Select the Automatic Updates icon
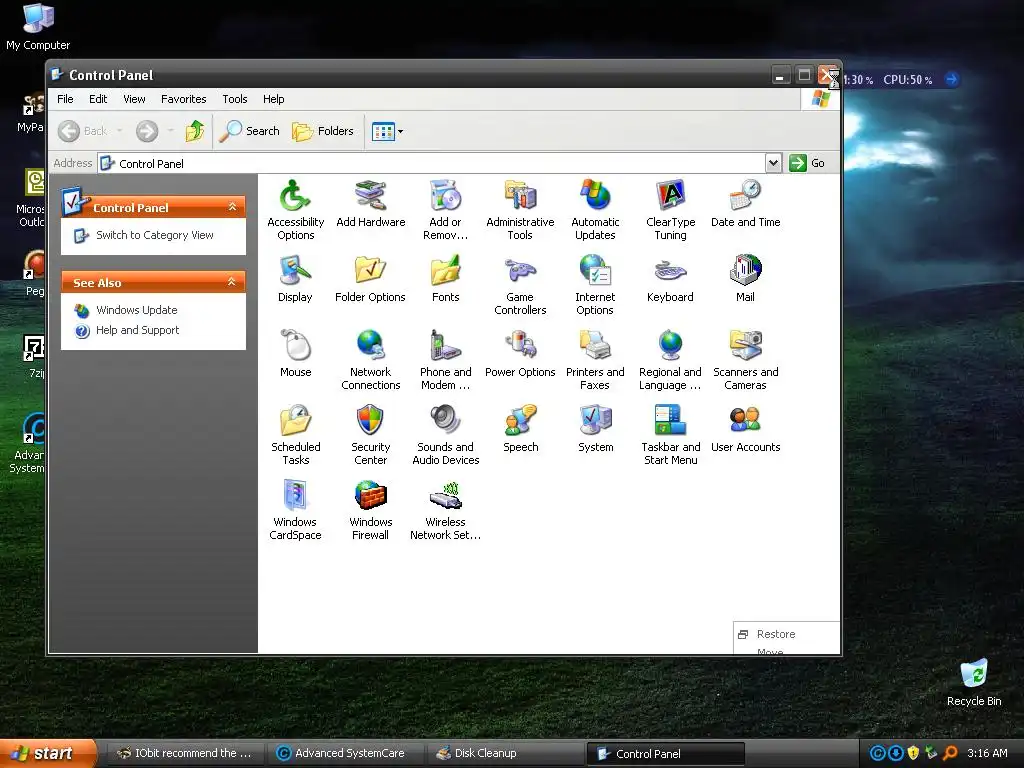Screen dimensions: 1024x768 click(x=595, y=209)
